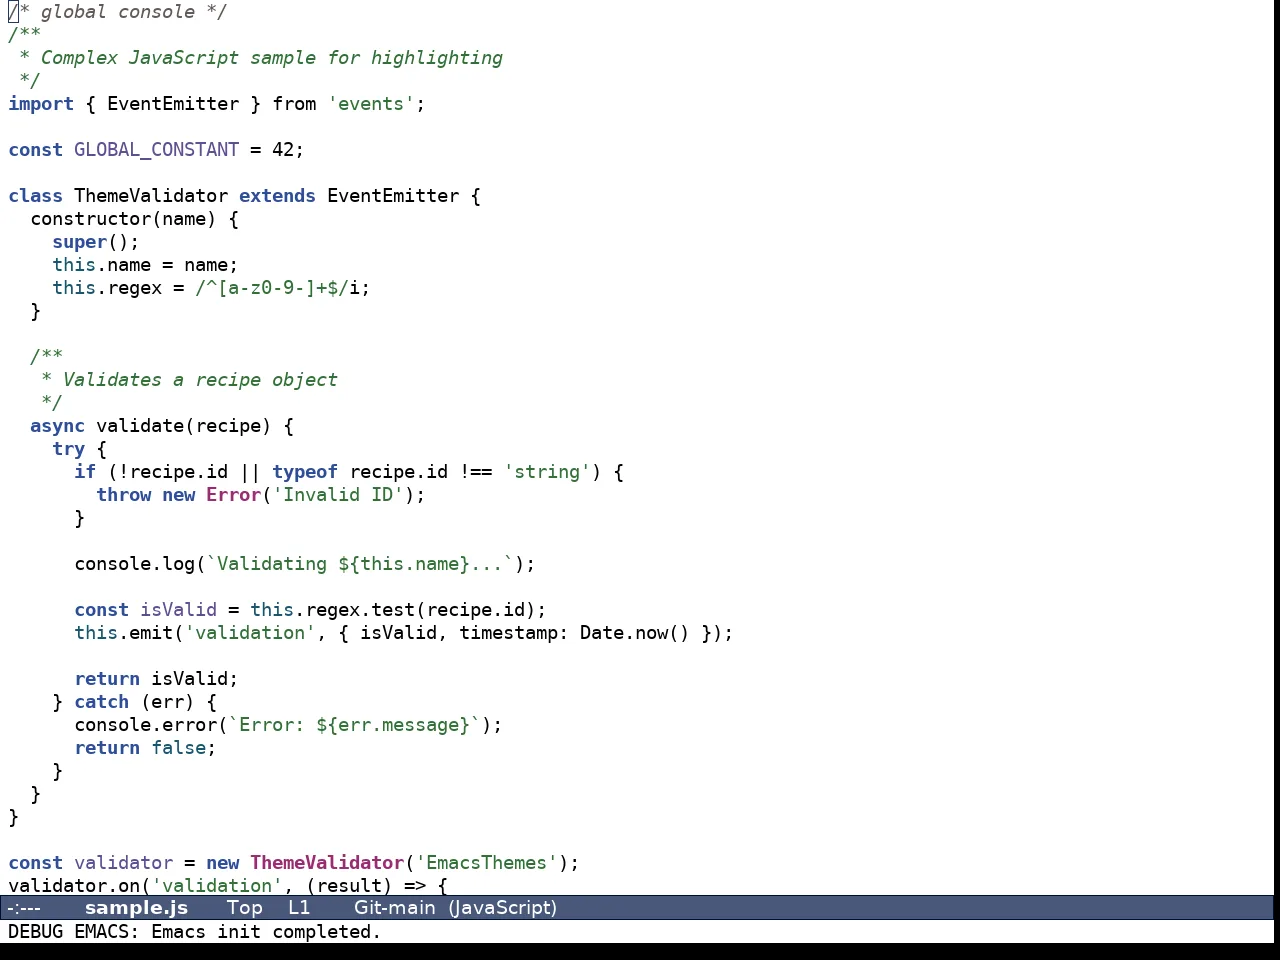This screenshot has height=960, width=1280.
Task: Click the 'typeof' operator
Action: pos(305,472)
